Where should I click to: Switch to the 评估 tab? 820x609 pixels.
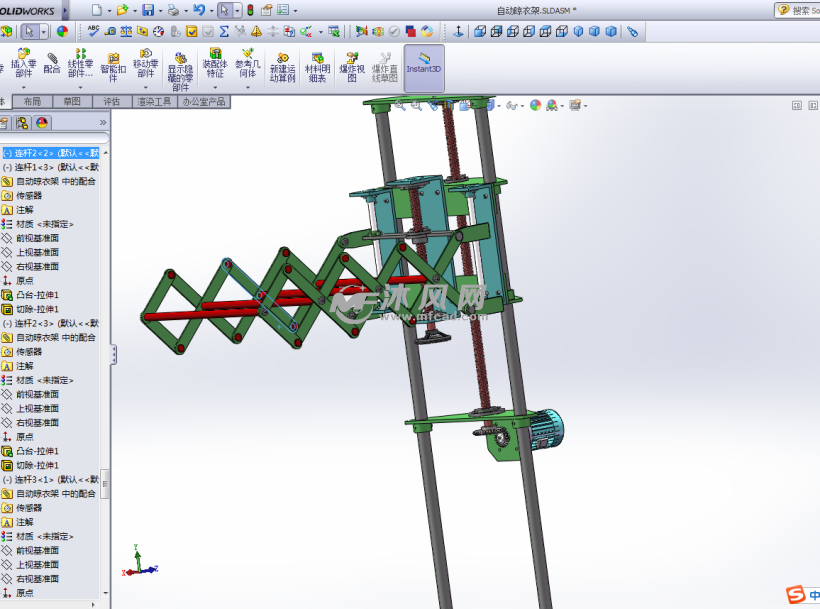point(111,102)
